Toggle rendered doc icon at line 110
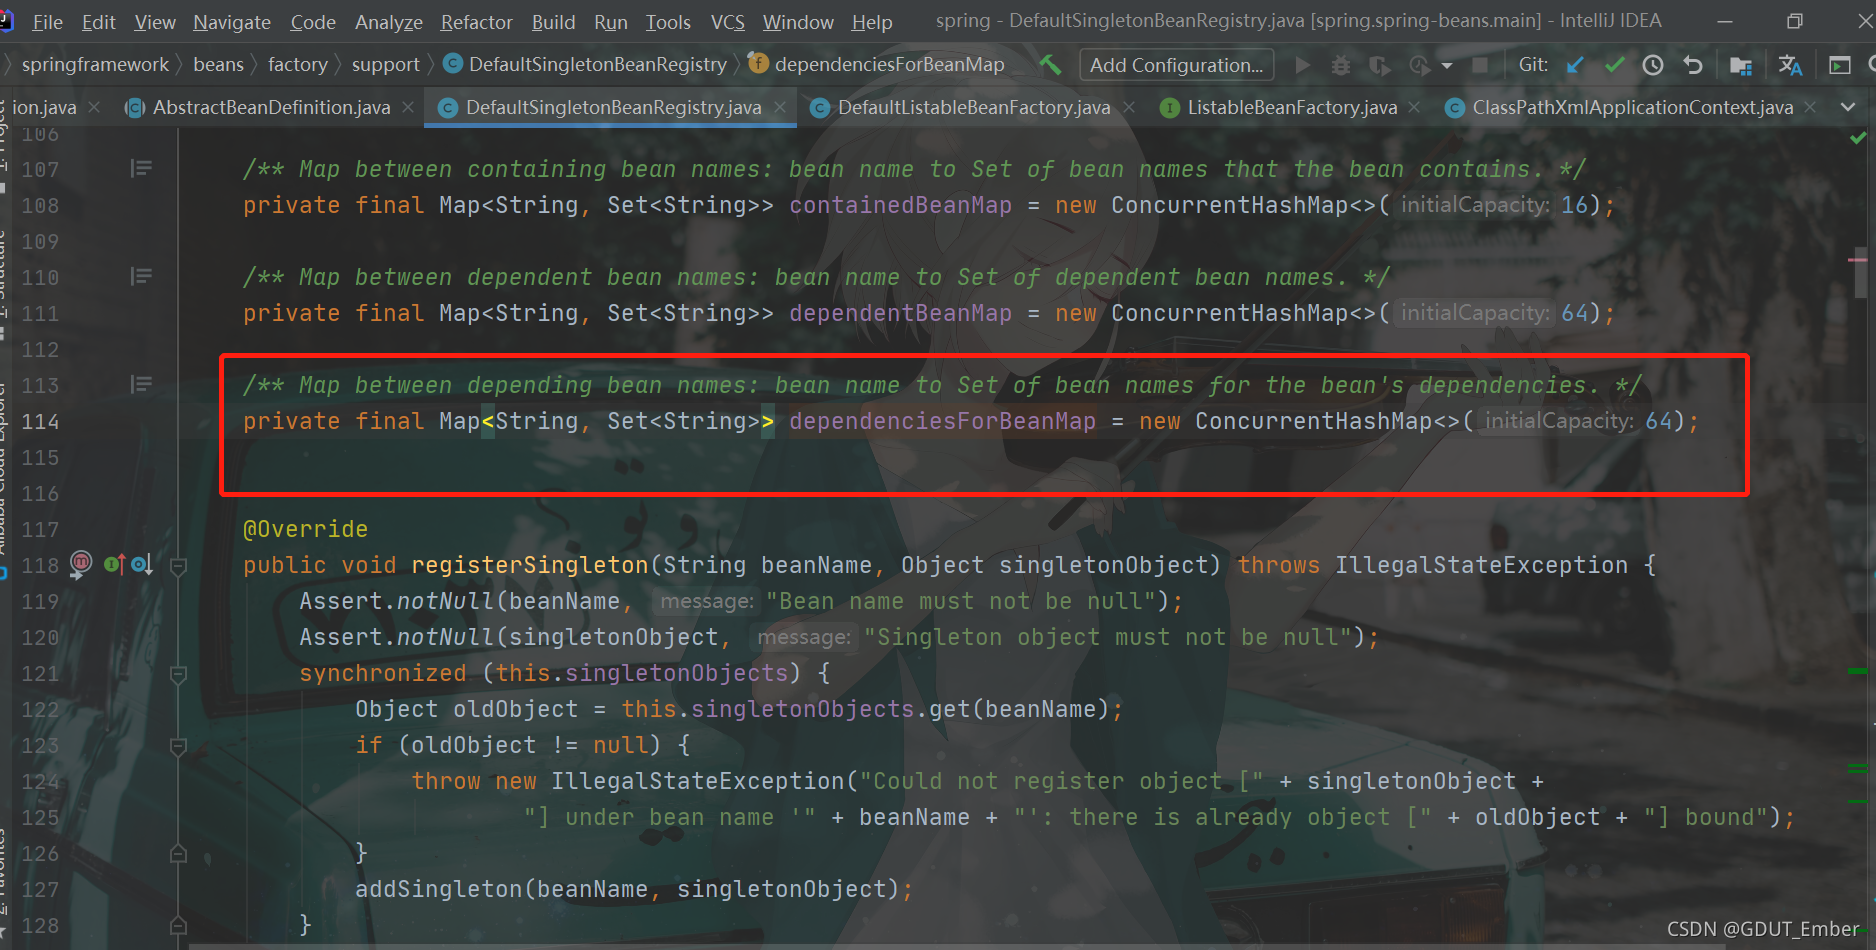 pos(141,276)
